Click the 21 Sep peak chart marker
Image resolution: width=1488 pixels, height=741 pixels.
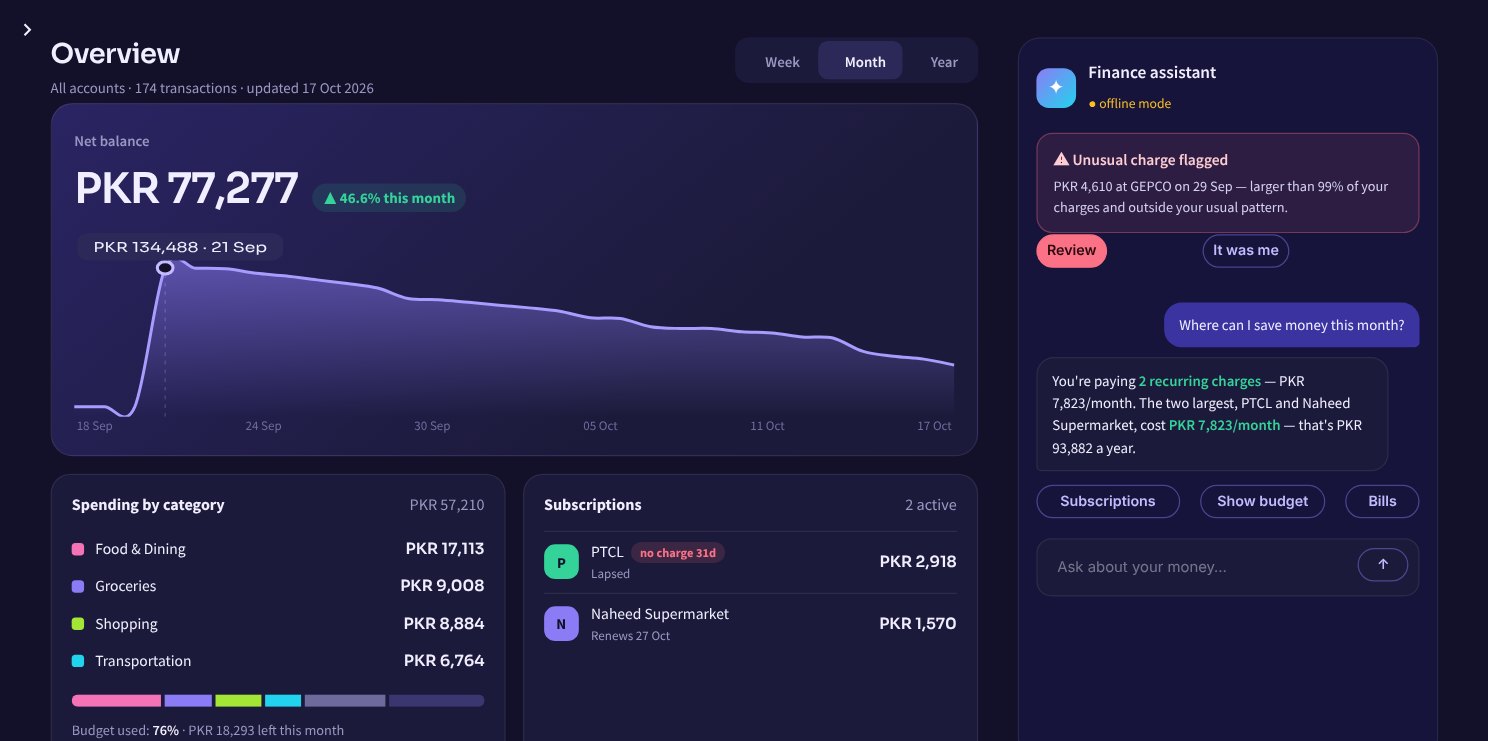165,268
